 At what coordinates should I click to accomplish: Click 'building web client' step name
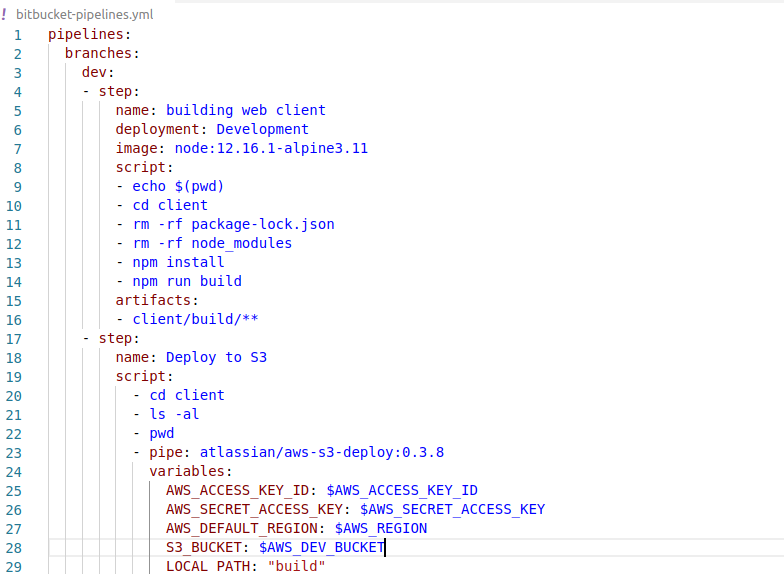point(246,110)
